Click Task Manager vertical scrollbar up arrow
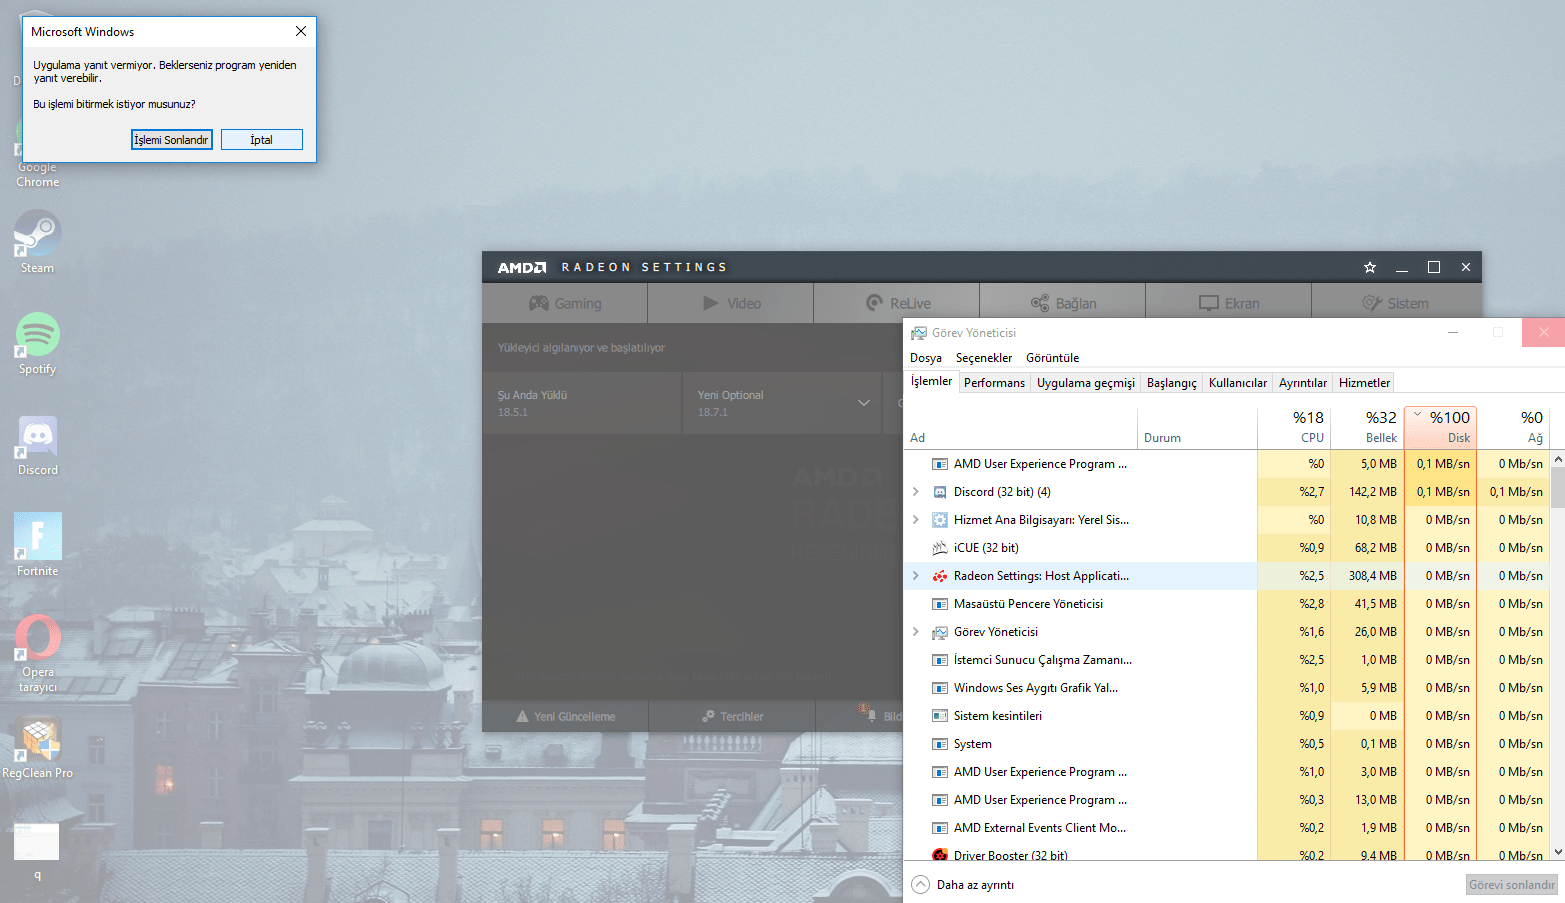Screen dimensions: 1565x903 [x=1557, y=459]
